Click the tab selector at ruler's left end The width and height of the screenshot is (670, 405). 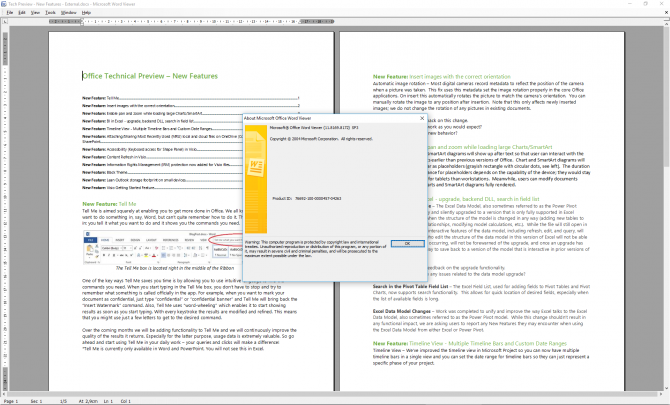pos(5,21)
